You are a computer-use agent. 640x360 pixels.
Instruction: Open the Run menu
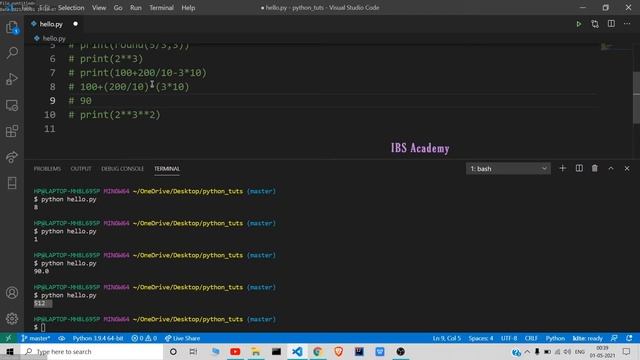[136, 8]
